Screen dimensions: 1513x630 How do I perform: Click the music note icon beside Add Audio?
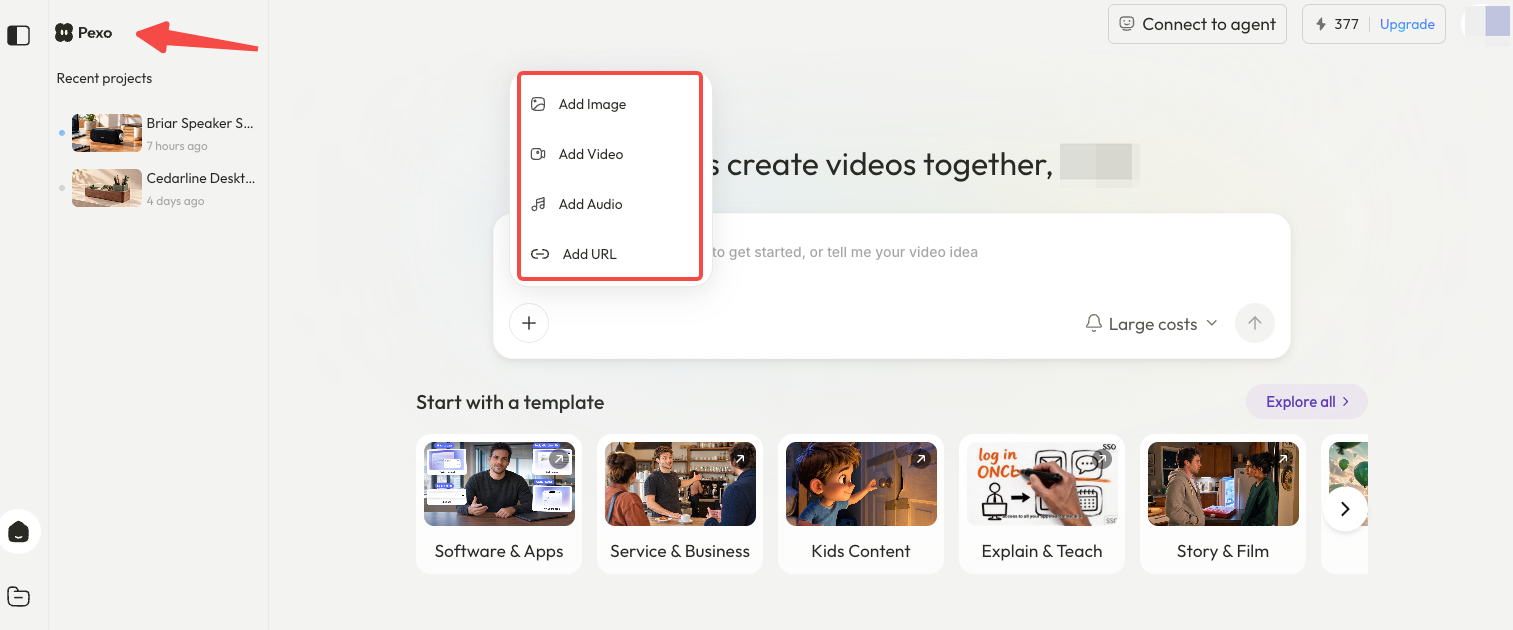point(538,204)
